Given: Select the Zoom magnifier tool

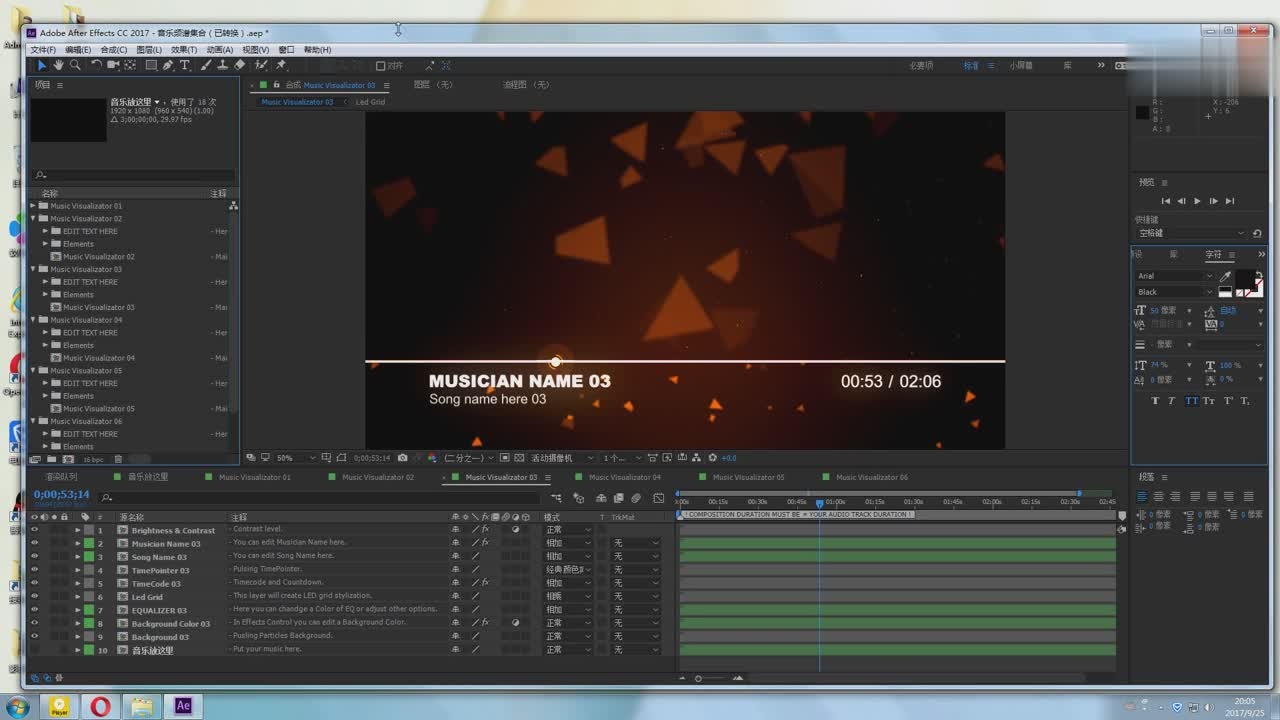Looking at the screenshot, I should tap(75, 65).
